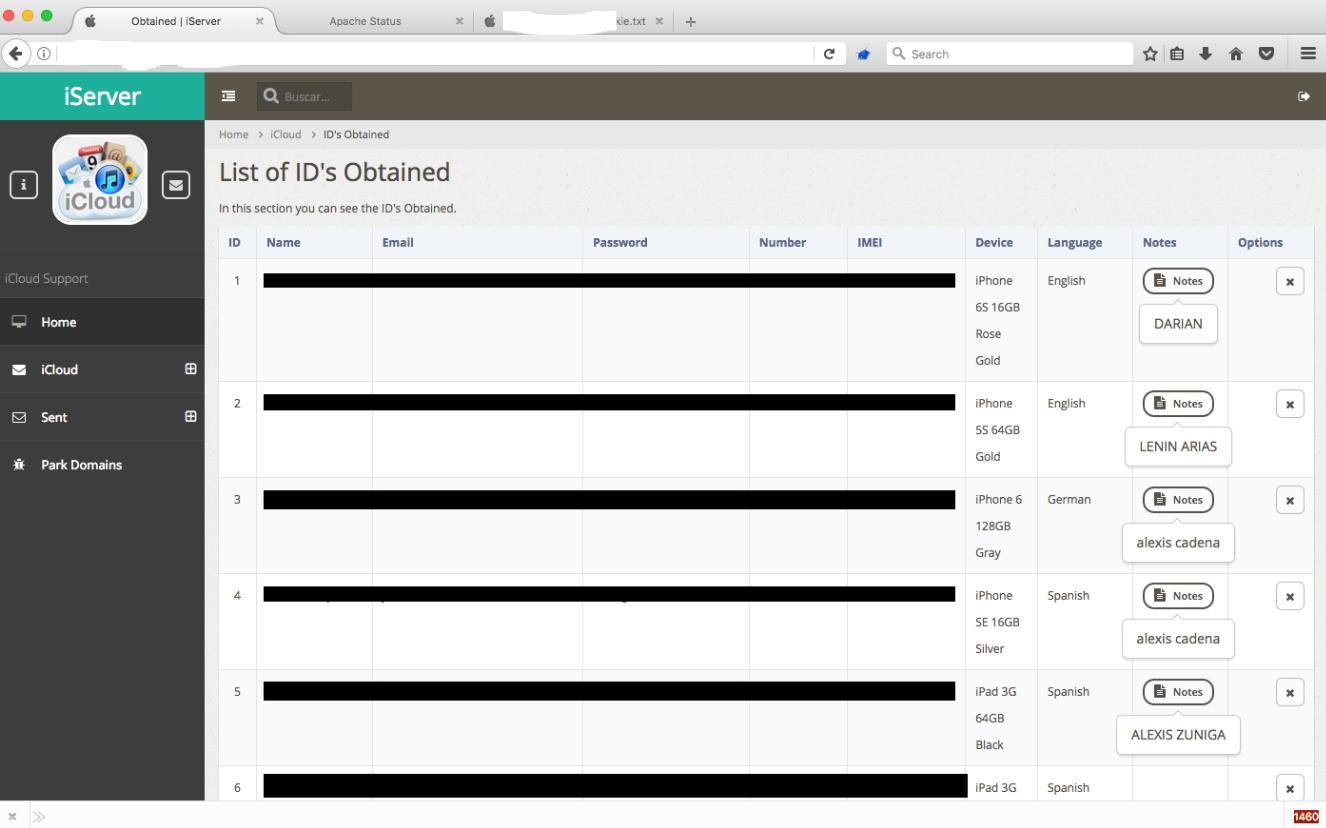The image size is (1326, 828).
Task: Click the envelope icon beside iCloud logo
Action: click(x=175, y=184)
